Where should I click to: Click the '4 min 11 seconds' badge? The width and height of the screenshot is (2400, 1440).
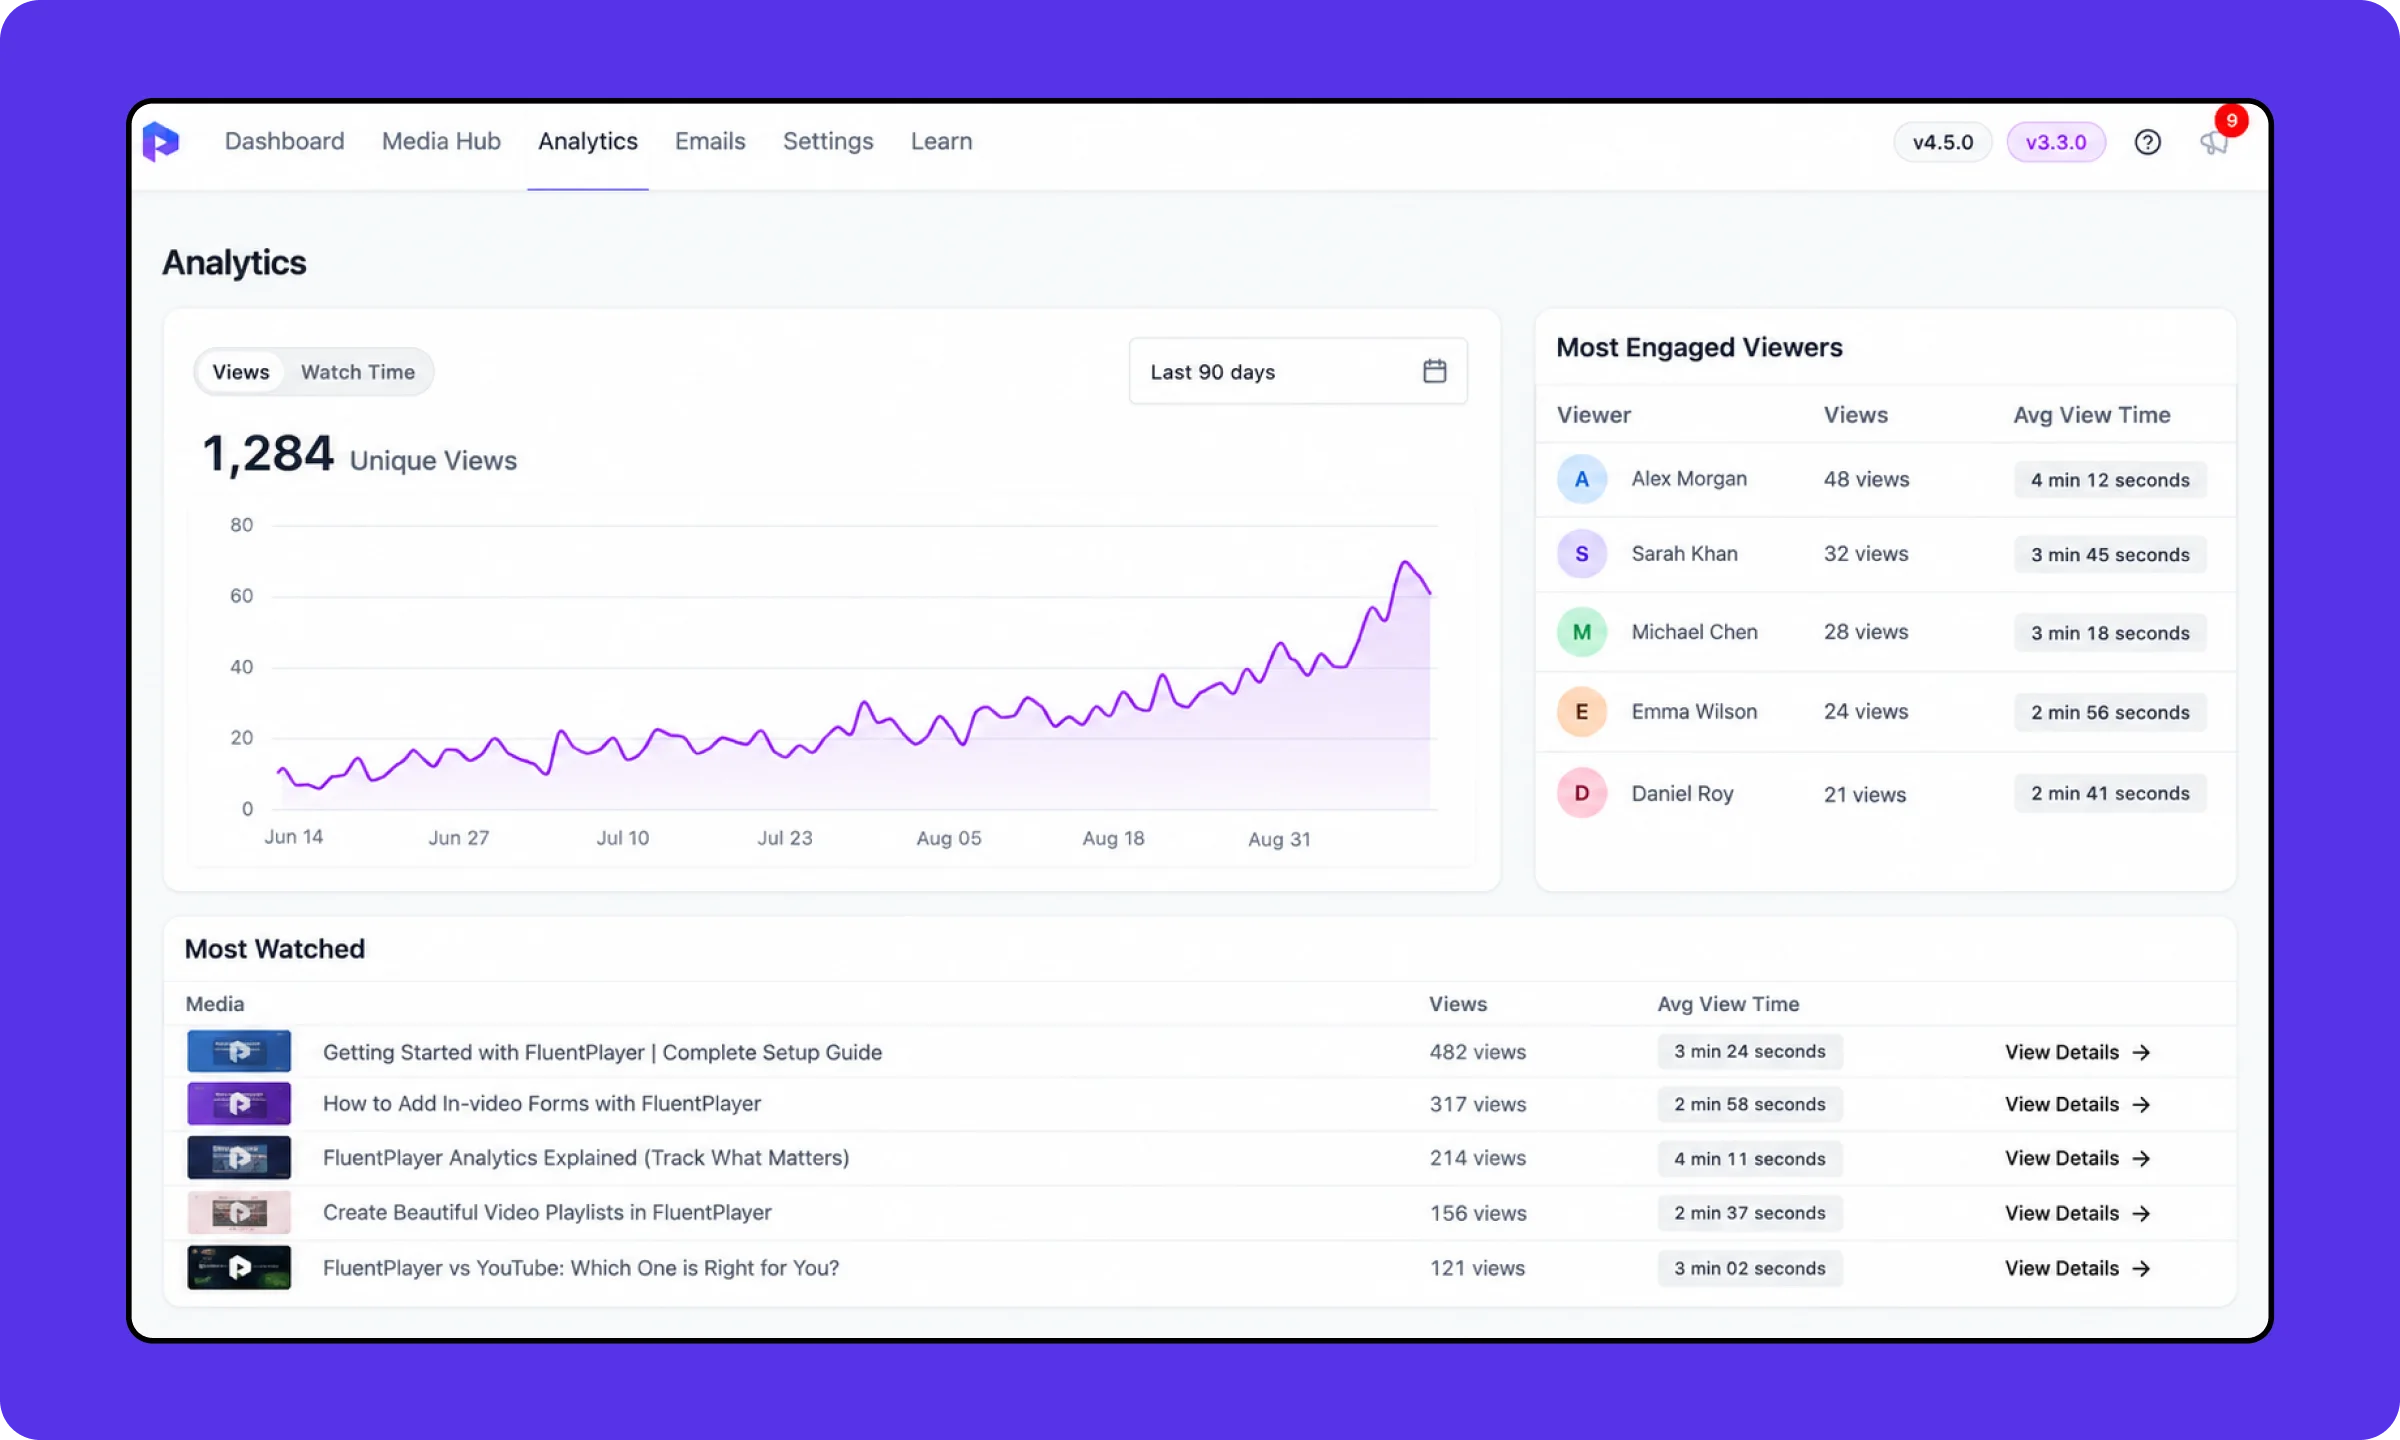coord(1750,1159)
